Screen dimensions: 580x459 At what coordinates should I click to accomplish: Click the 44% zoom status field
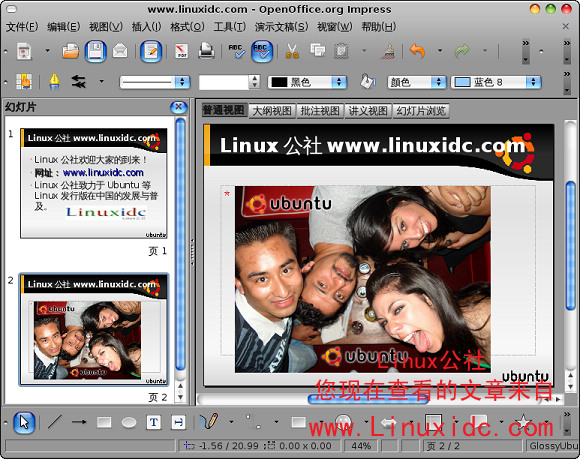(361, 446)
